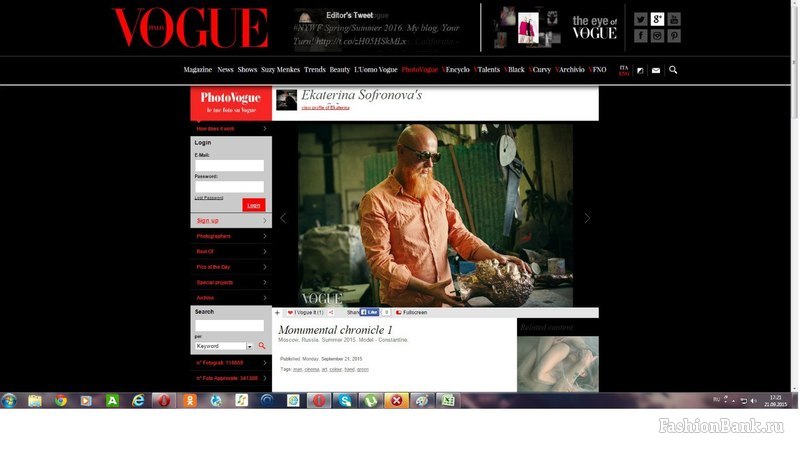This screenshot has height=450, width=800.
Task: Open the YouTube icon in header
Action: pos(674,19)
